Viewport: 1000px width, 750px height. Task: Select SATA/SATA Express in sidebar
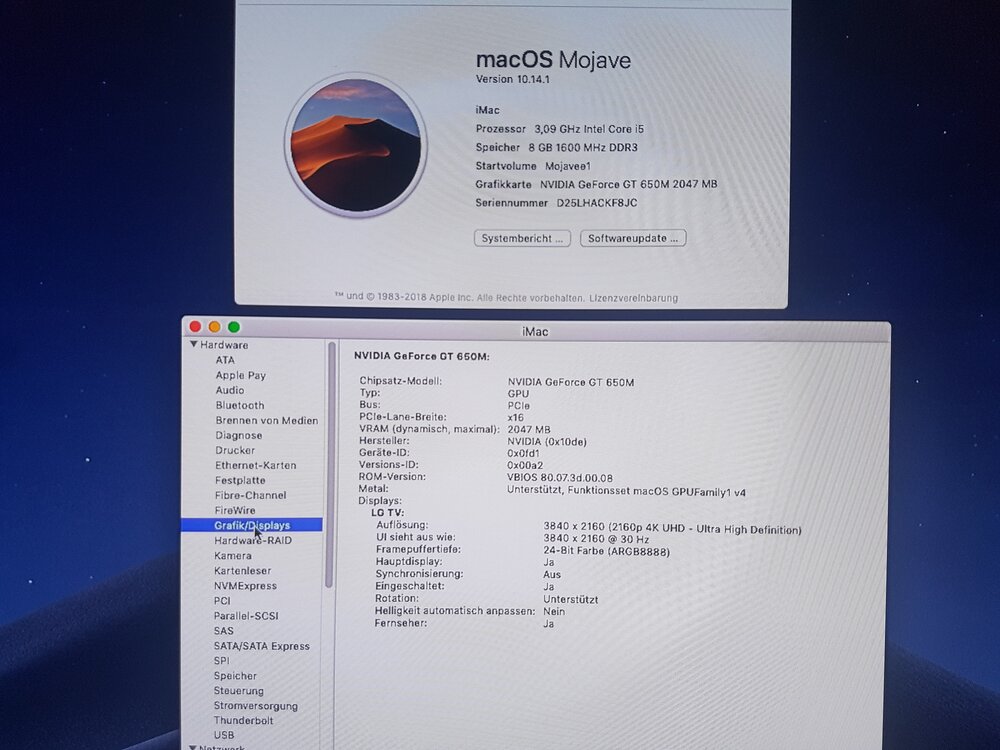pyautogui.click(x=262, y=645)
